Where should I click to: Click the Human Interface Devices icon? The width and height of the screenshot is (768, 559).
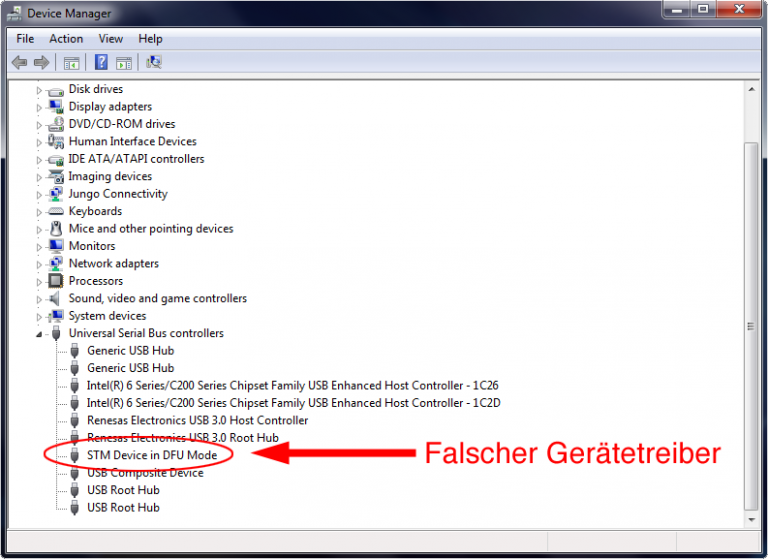coord(56,142)
